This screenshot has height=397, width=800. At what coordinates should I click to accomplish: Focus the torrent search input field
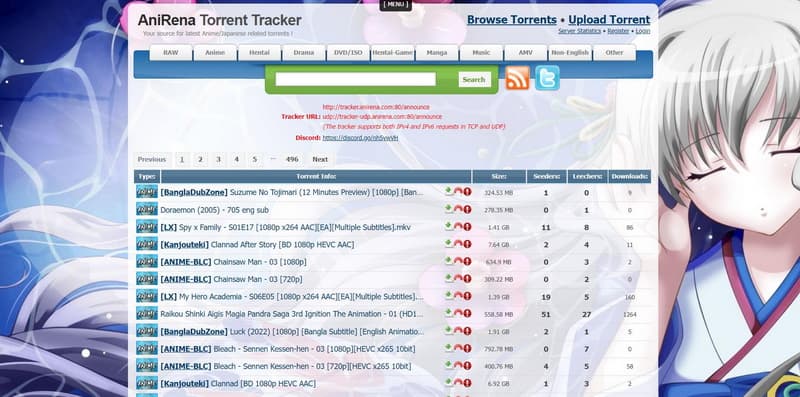click(x=356, y=79)
